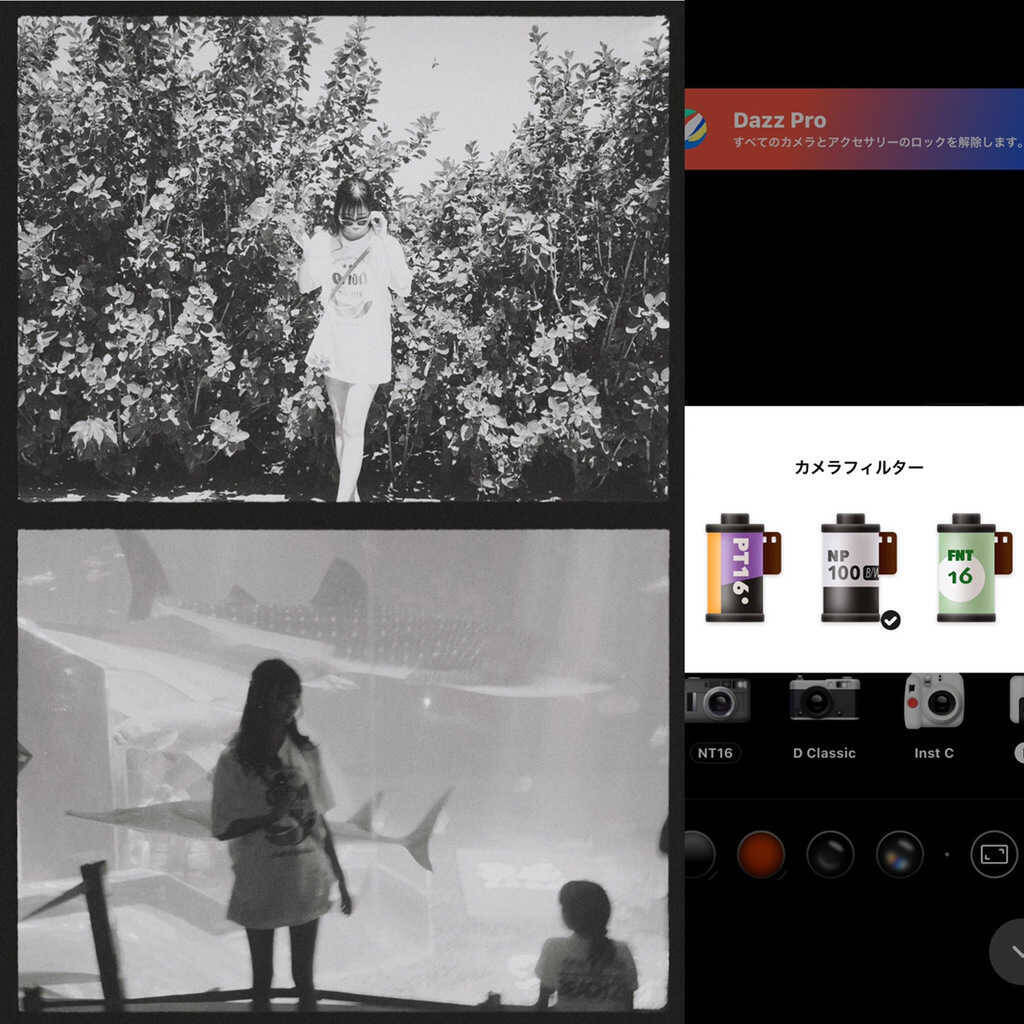Viewport: 1024px width, 1024px height.
Task: Click the カメラフィルター heading
Action: pyautogui.click(x=858, y=467)
